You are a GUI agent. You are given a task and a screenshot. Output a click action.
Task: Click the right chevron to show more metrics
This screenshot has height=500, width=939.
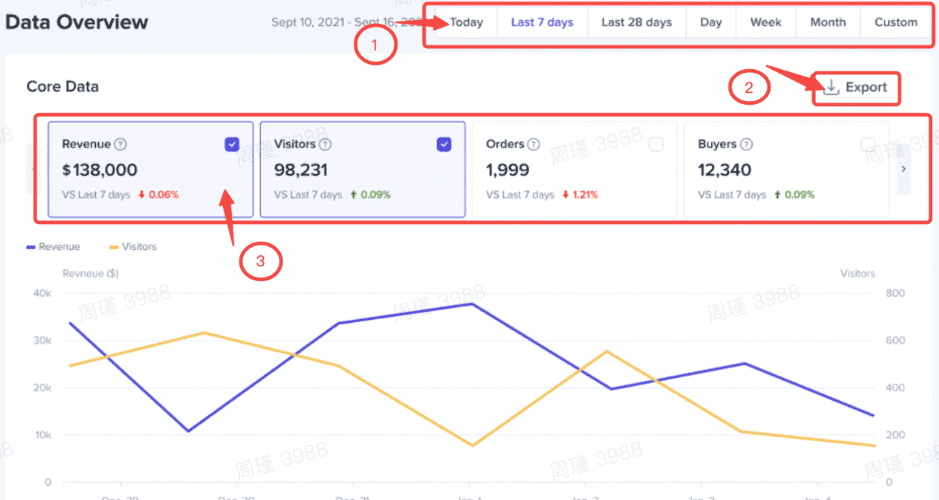tap(904, 169)
